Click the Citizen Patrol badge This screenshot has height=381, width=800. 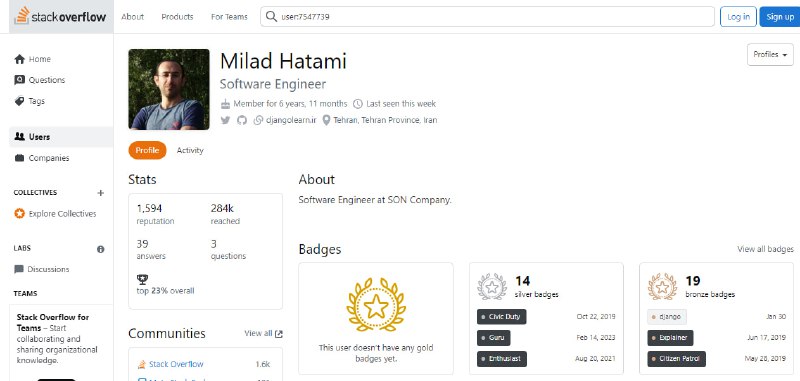tap(677, 359)
